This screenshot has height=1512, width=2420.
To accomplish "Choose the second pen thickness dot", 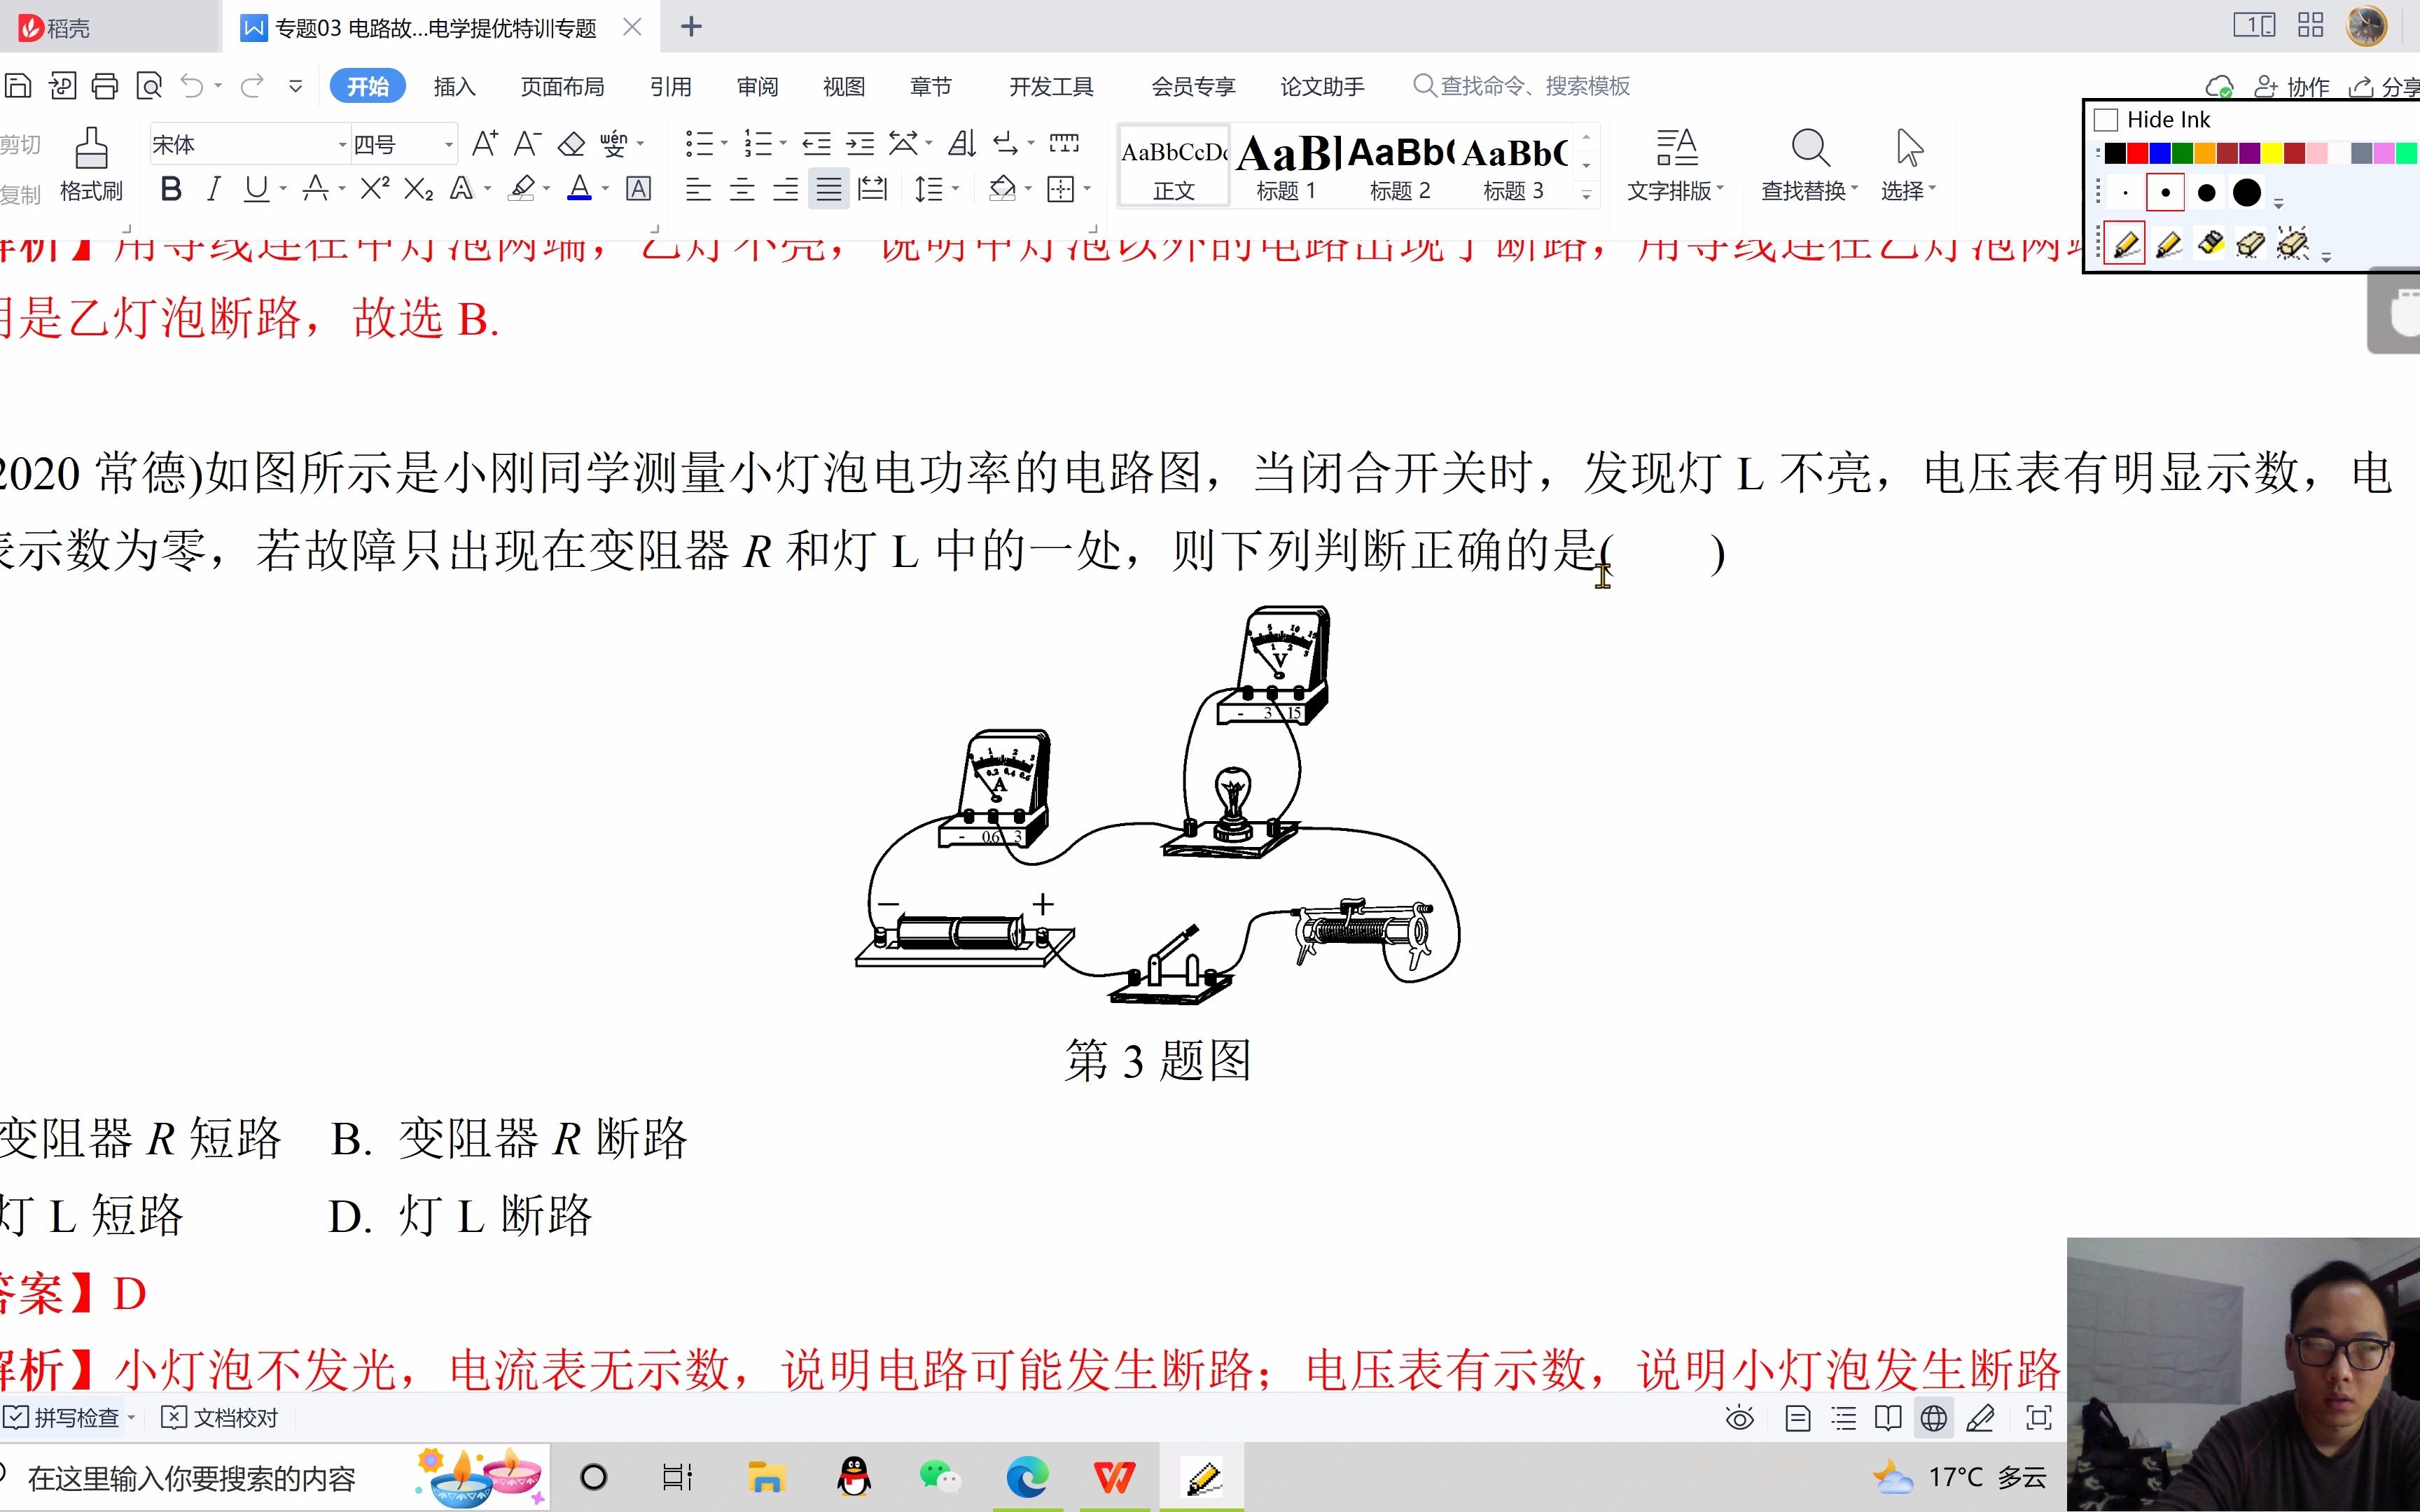I will click(x=2165, y=193).
